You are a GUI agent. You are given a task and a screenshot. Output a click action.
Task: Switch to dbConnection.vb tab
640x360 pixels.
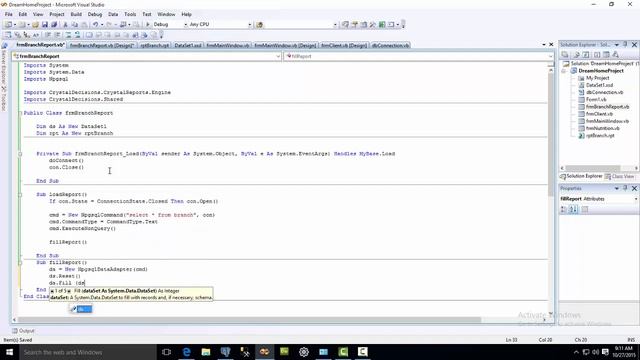click(390, 45)
